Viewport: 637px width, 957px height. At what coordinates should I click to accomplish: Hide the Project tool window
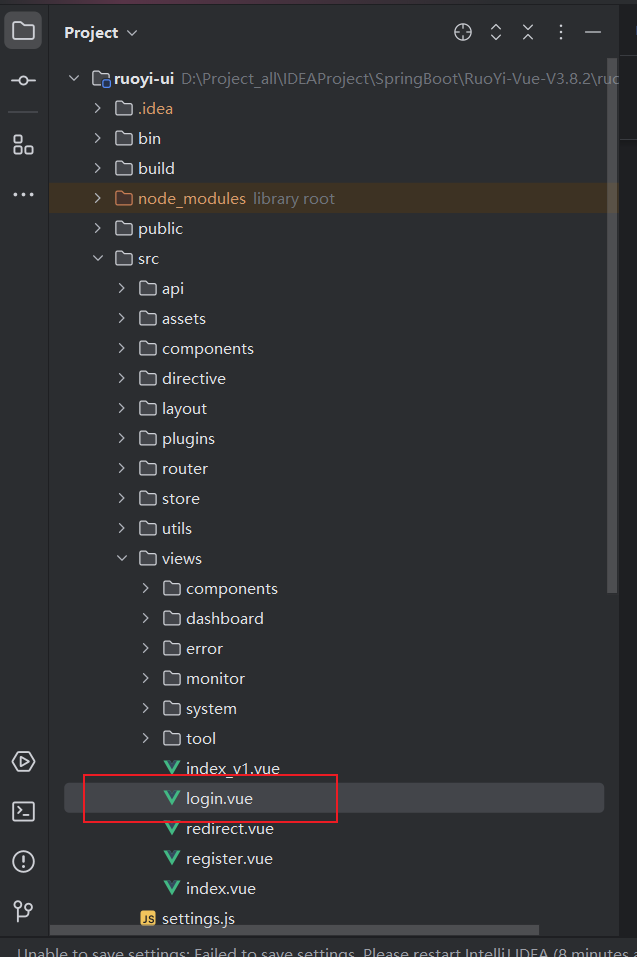point(593,32)
